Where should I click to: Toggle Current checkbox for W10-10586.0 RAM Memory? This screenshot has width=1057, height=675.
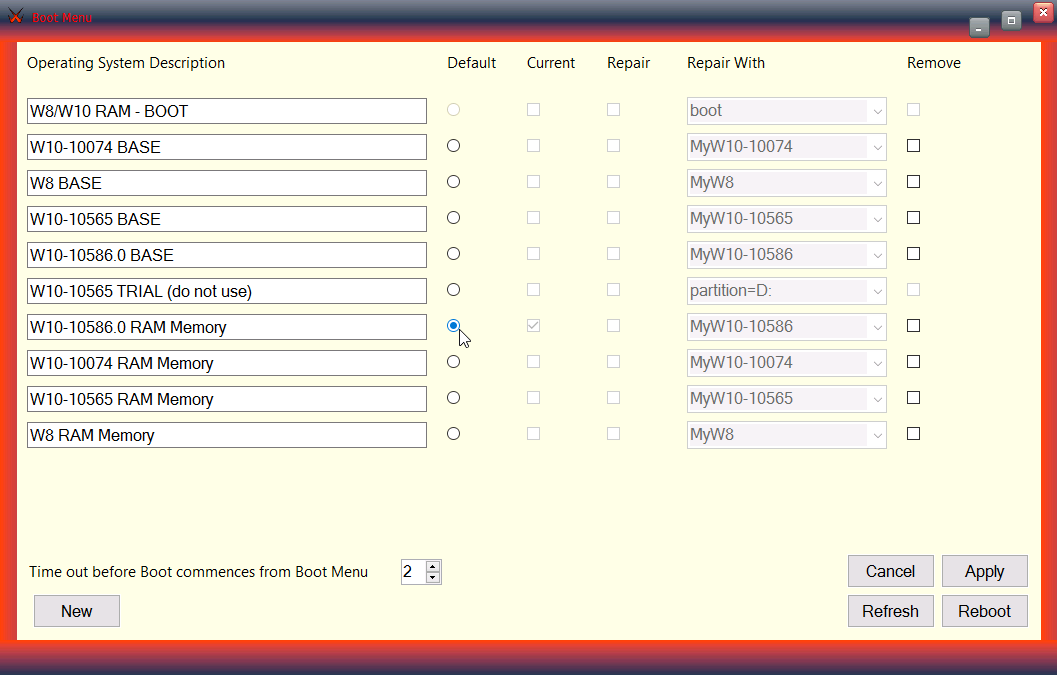[533, 326]
